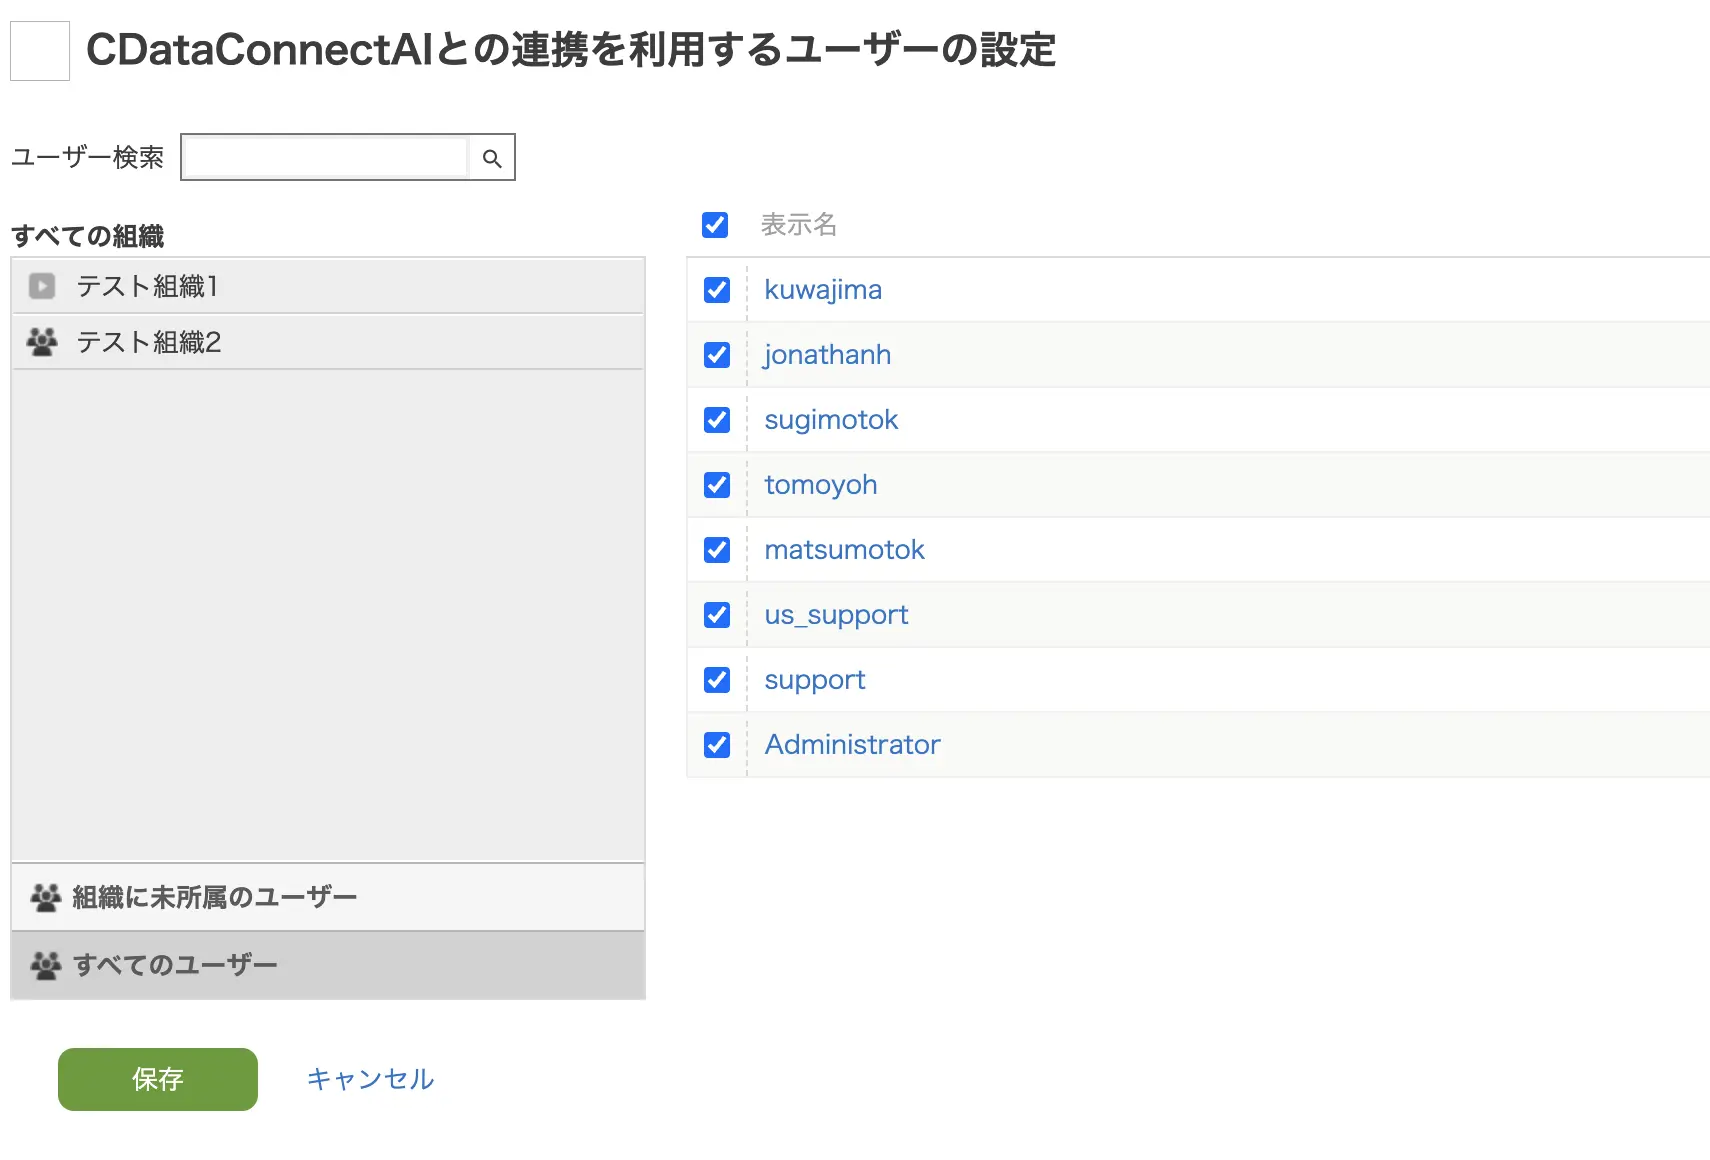This screenshot has width=1710, height=1160.
Task: Open the kuwajima user link
Action: click(x=823, y=290)
